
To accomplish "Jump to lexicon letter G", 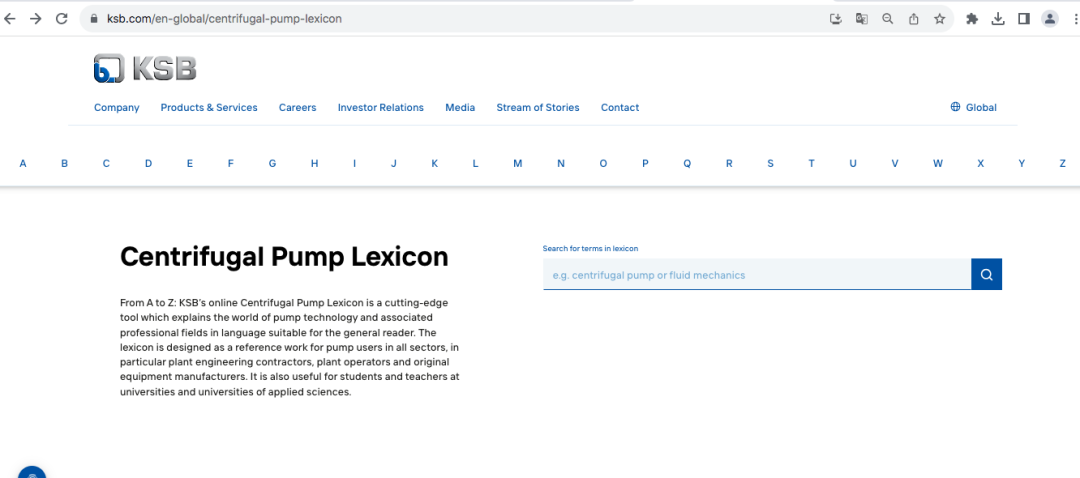I will [x=272, y=163].
